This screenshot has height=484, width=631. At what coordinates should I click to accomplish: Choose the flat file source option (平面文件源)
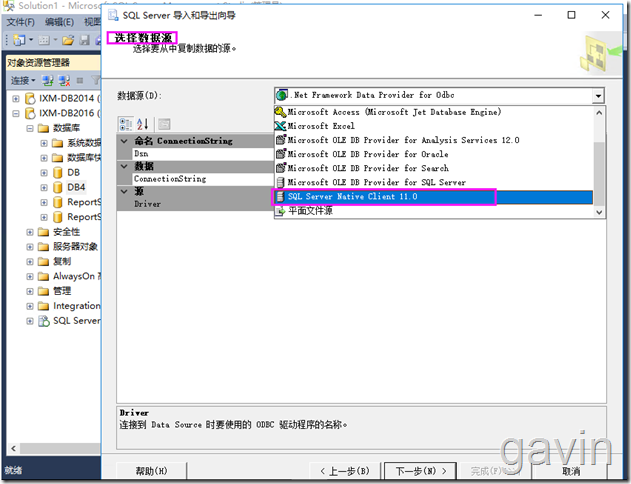[434, 211]
